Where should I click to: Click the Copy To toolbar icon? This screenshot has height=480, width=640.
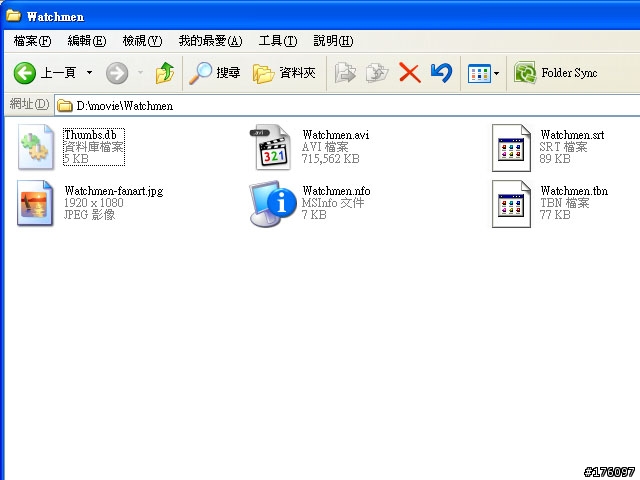(377, 73)
